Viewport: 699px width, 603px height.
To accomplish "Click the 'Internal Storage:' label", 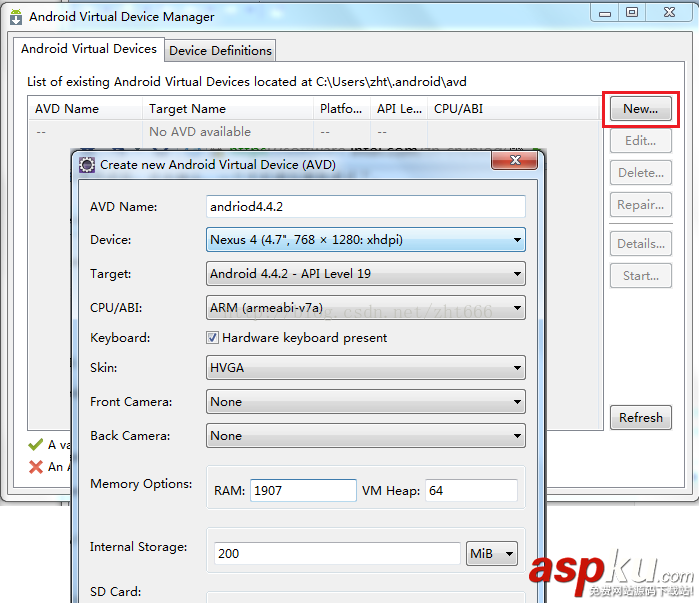I will (x=138, y=547).
